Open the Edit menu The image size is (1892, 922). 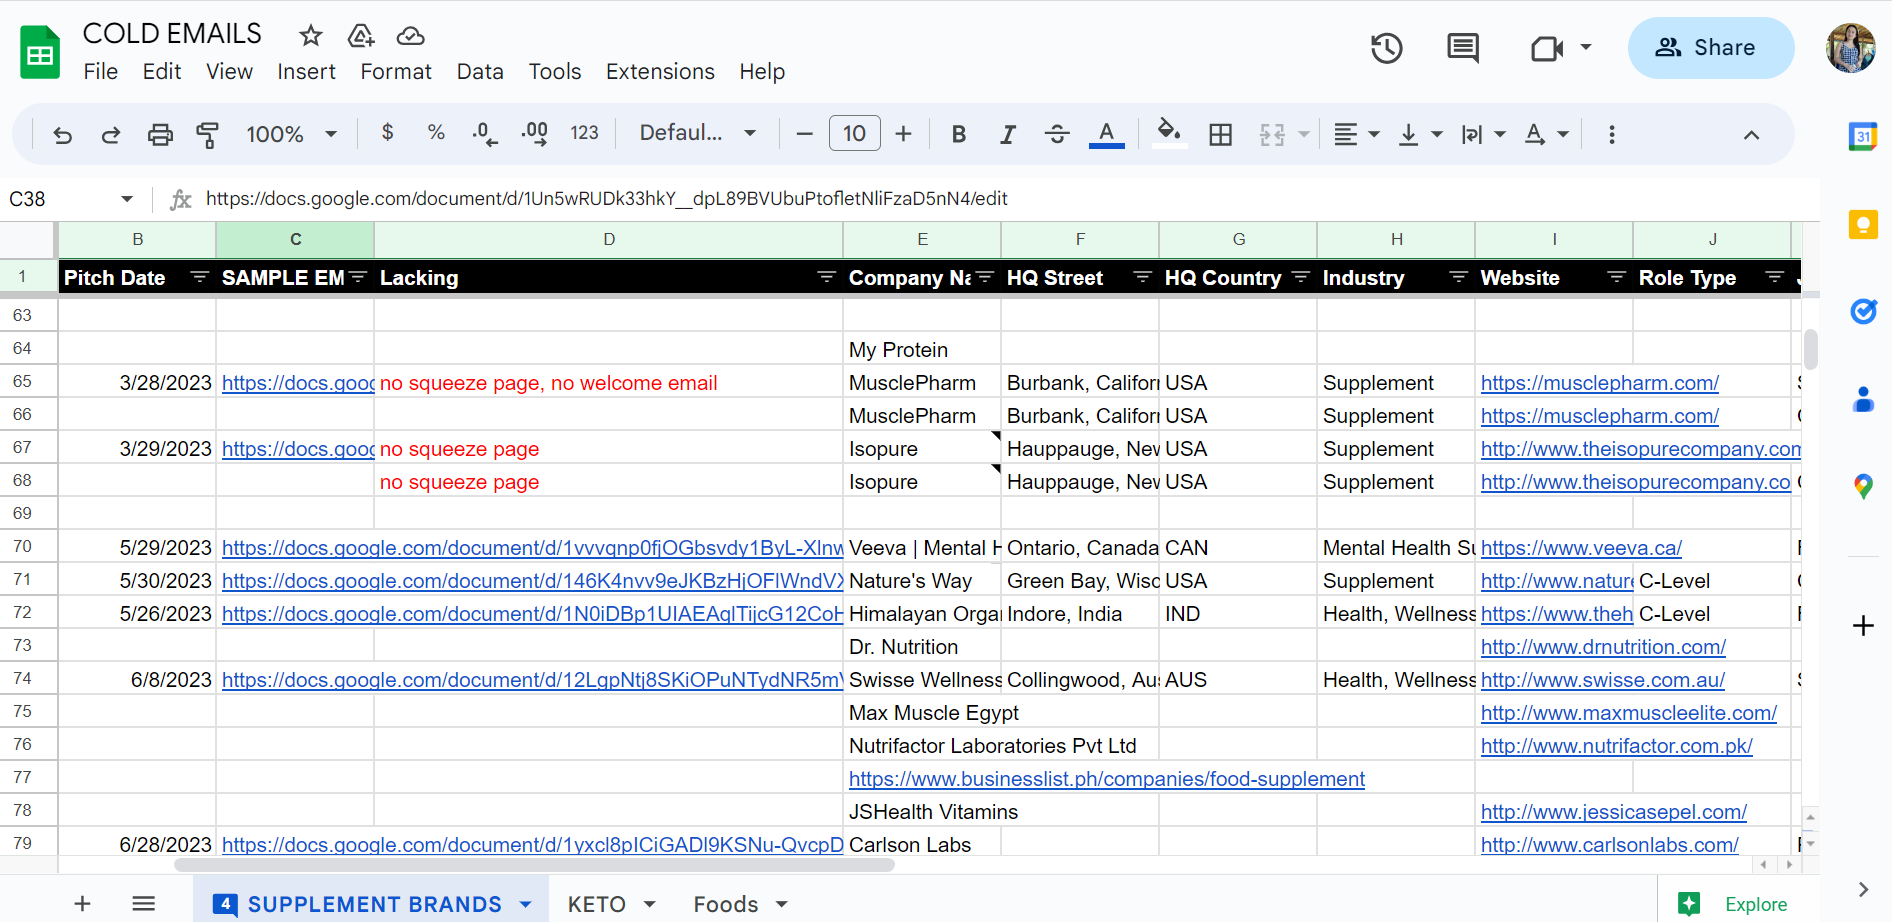[x=162, y=72]
